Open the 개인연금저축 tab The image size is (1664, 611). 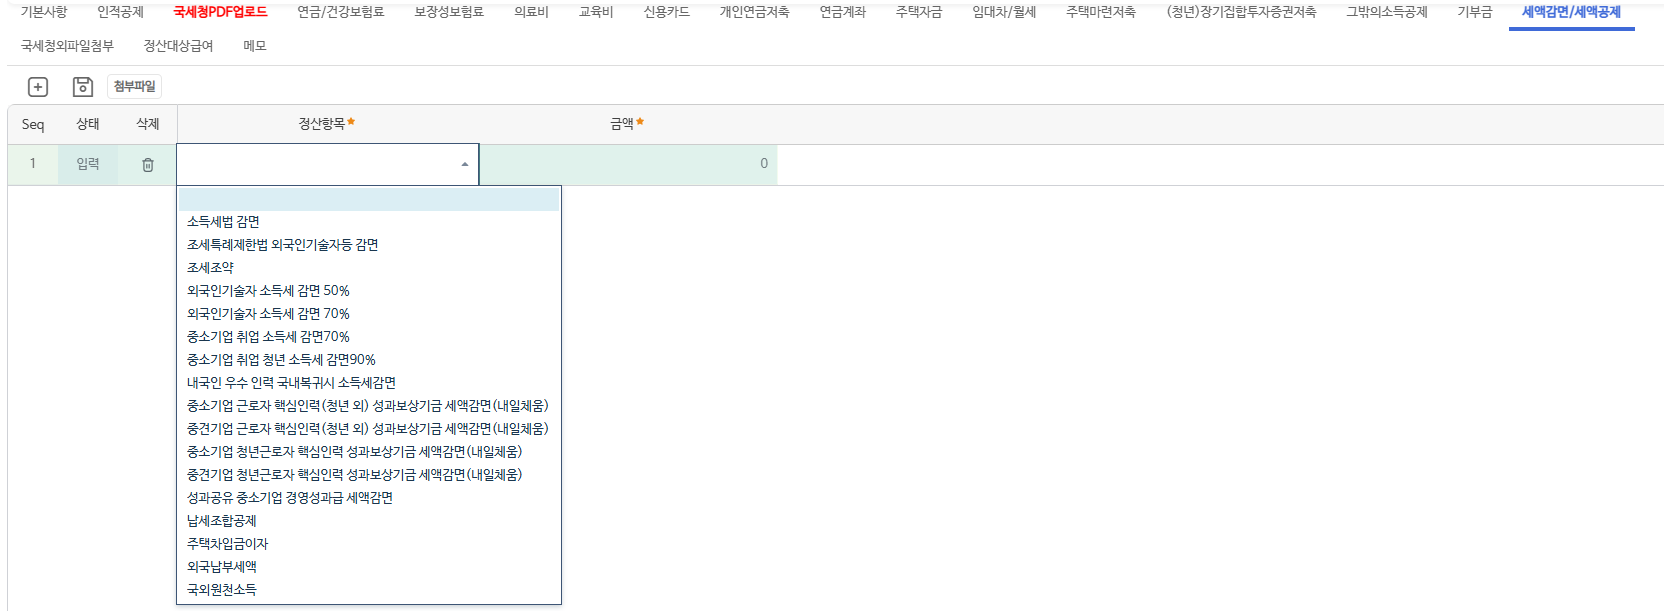pyautogui.click(x=754, y=12)
